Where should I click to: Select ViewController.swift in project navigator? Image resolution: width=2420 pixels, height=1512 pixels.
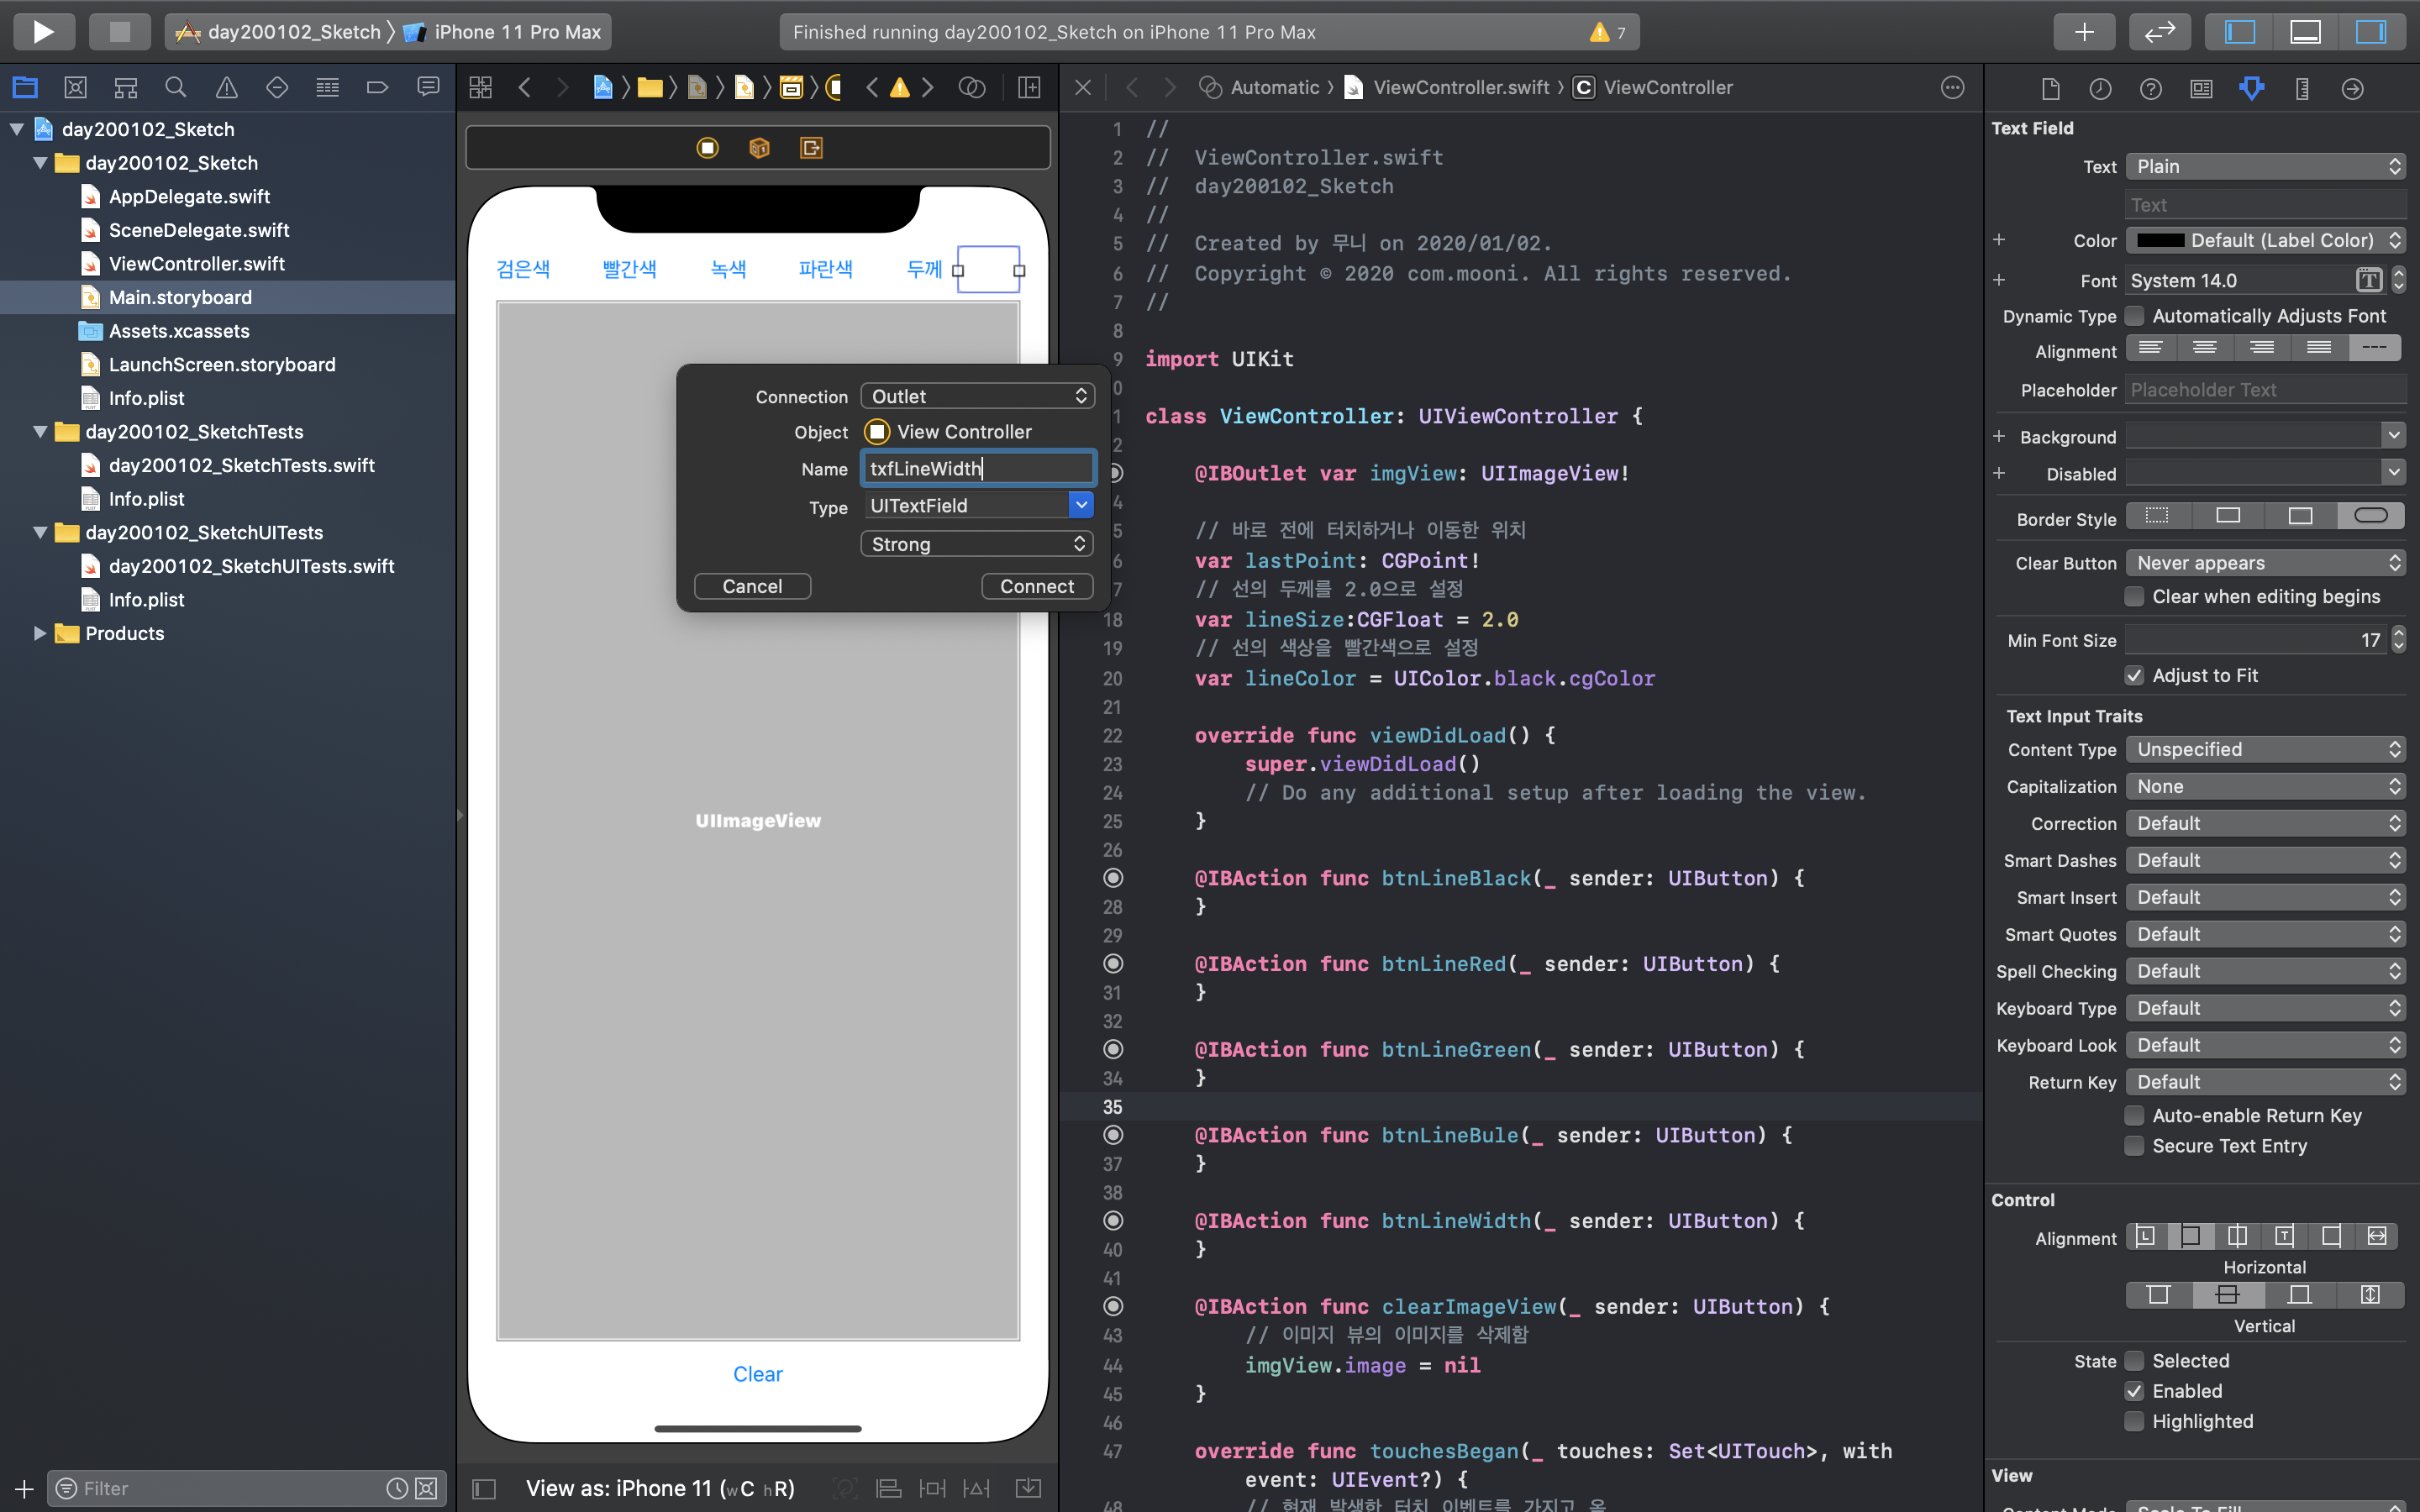(196, 264)
